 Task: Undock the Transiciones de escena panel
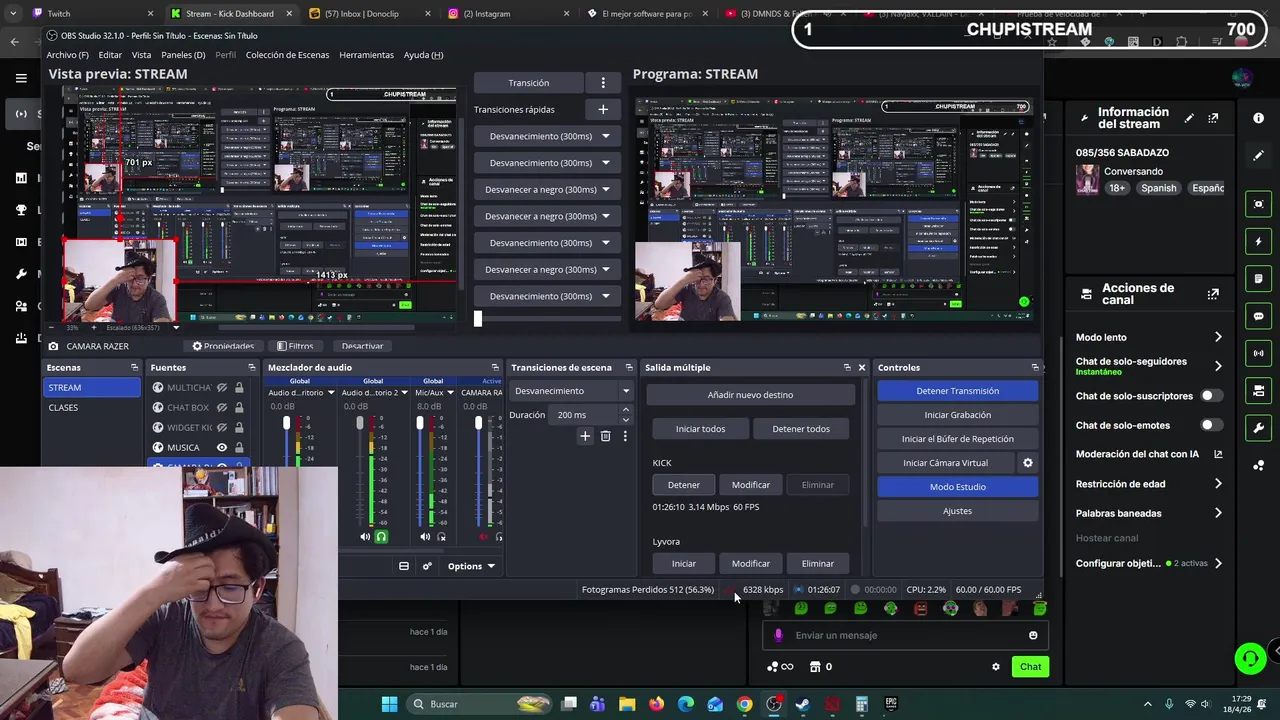pos(629,368)
